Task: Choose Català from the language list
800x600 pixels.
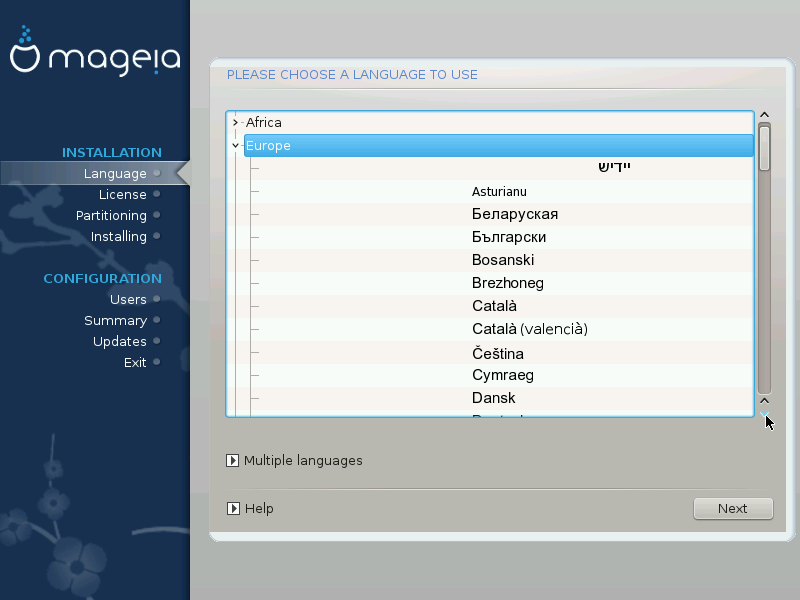Action: click(494, 306)
